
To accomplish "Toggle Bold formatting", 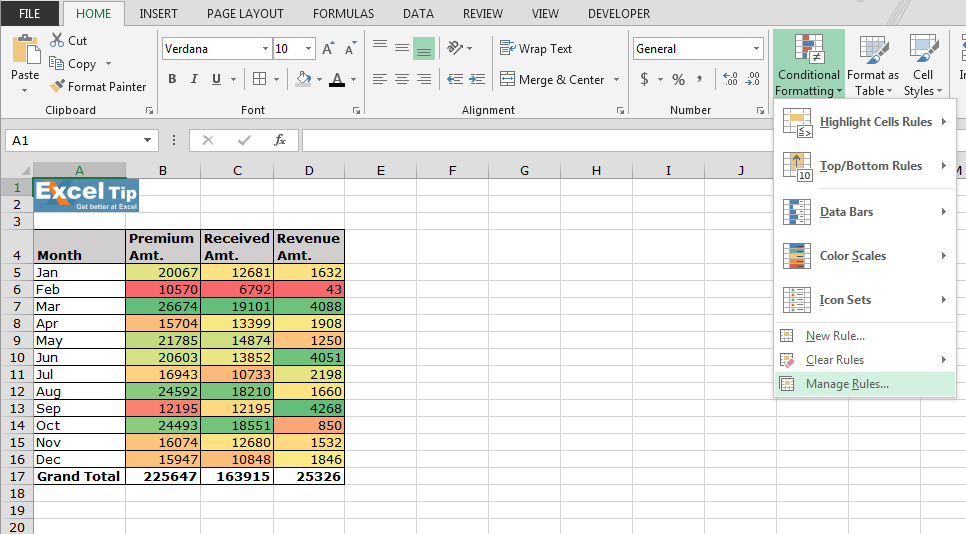I will [x=172, y=79].
